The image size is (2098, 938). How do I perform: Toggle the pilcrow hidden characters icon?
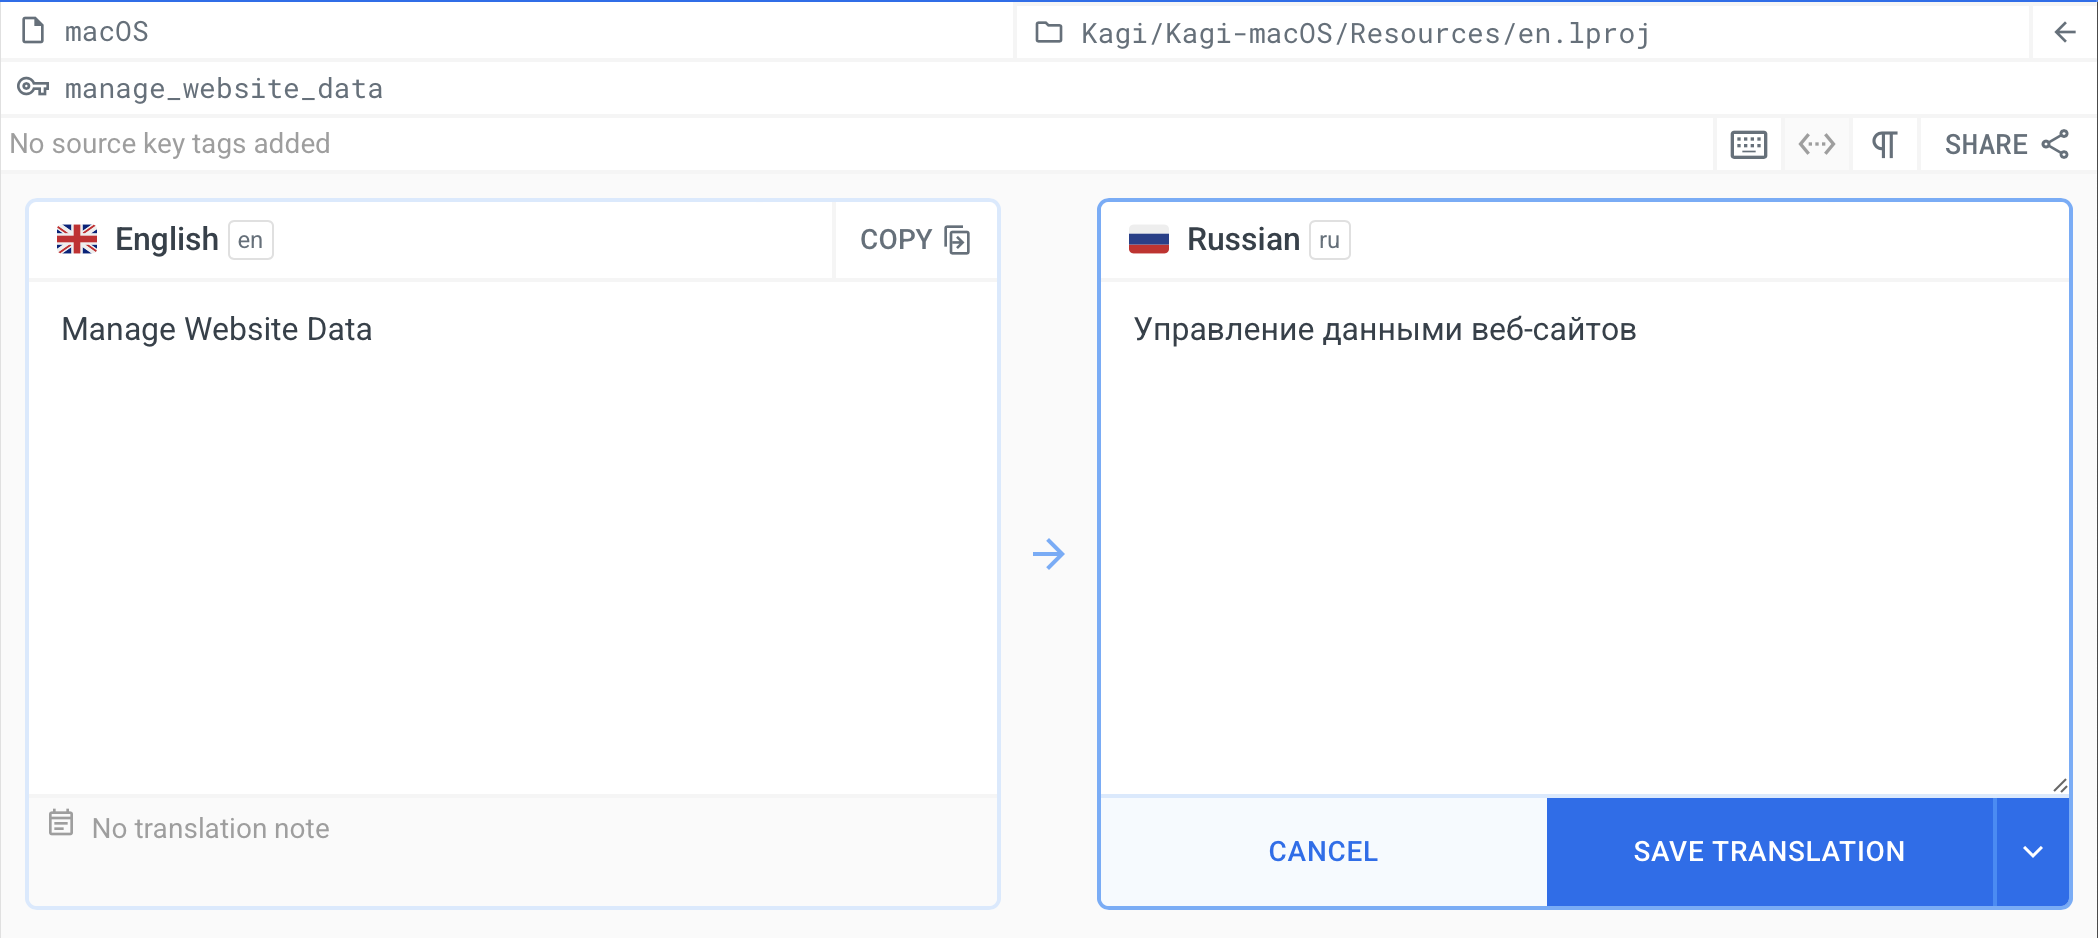pyautogui.click(x=1884, y=145)
